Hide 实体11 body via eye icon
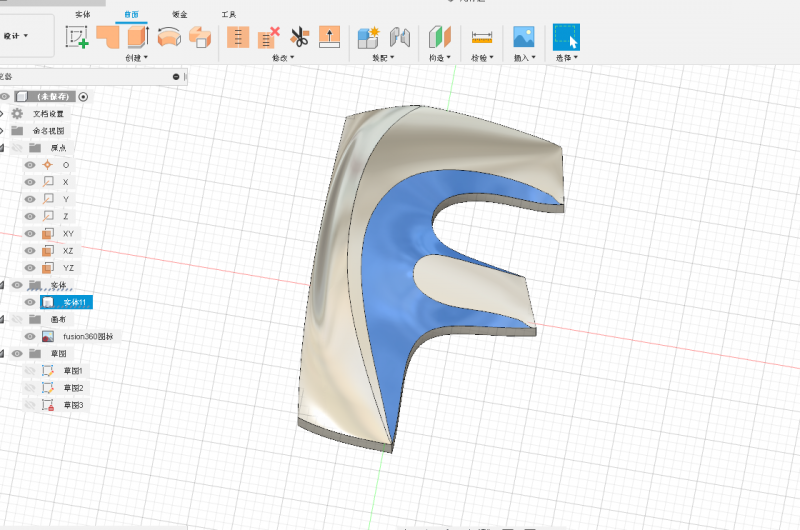Screen dimensions: 800x530 pos(30,302)
